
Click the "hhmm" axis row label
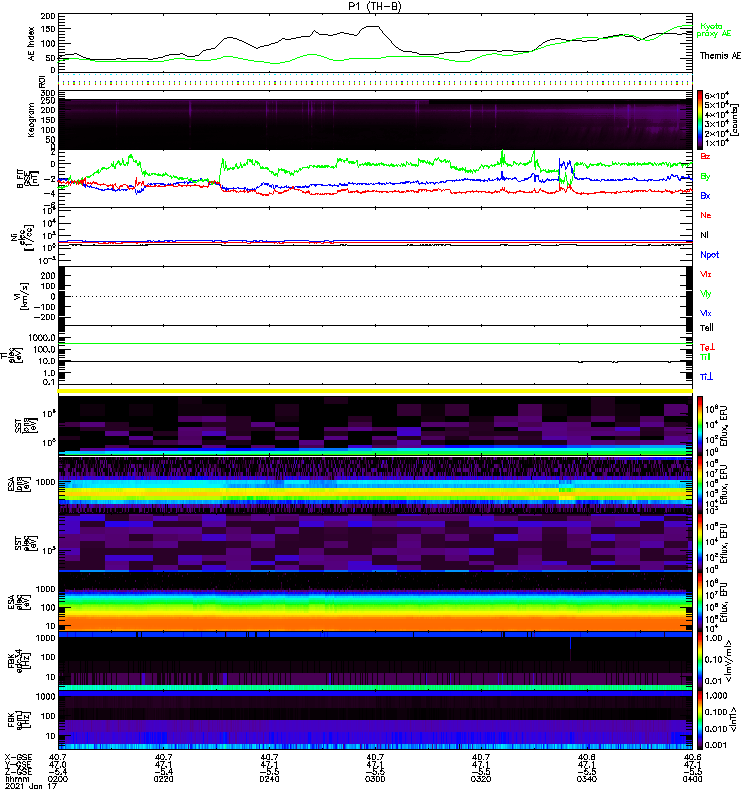(17, 779)
